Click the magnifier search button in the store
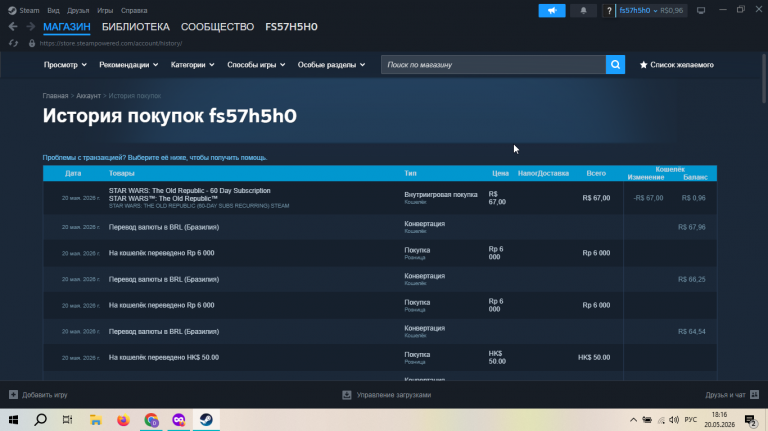The image size is (768, 431). coord(615,65)
